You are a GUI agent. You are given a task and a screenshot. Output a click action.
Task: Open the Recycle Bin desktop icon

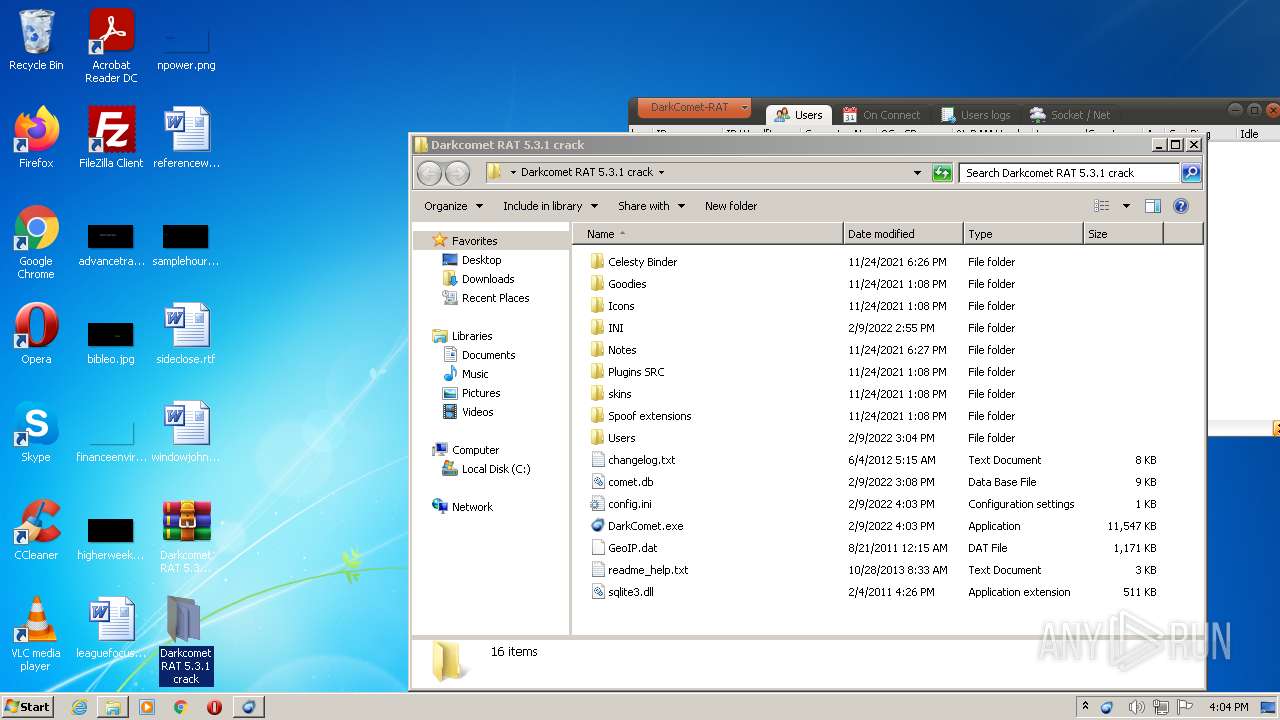coord(36,40)
